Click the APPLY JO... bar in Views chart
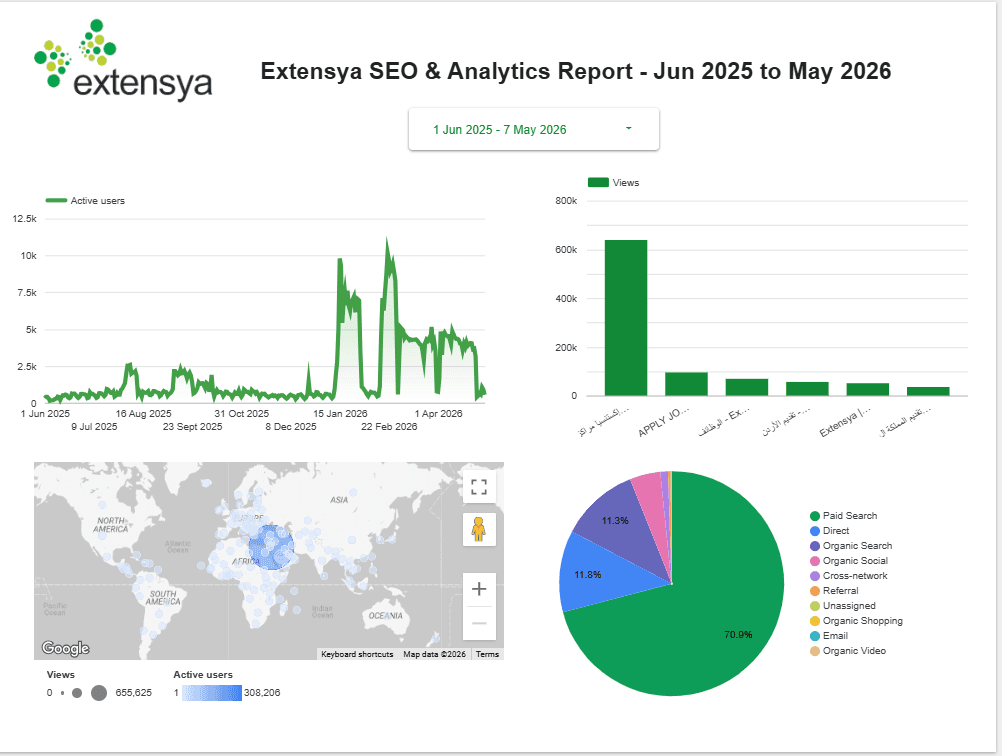1002x756 pixels. (686, 384)
